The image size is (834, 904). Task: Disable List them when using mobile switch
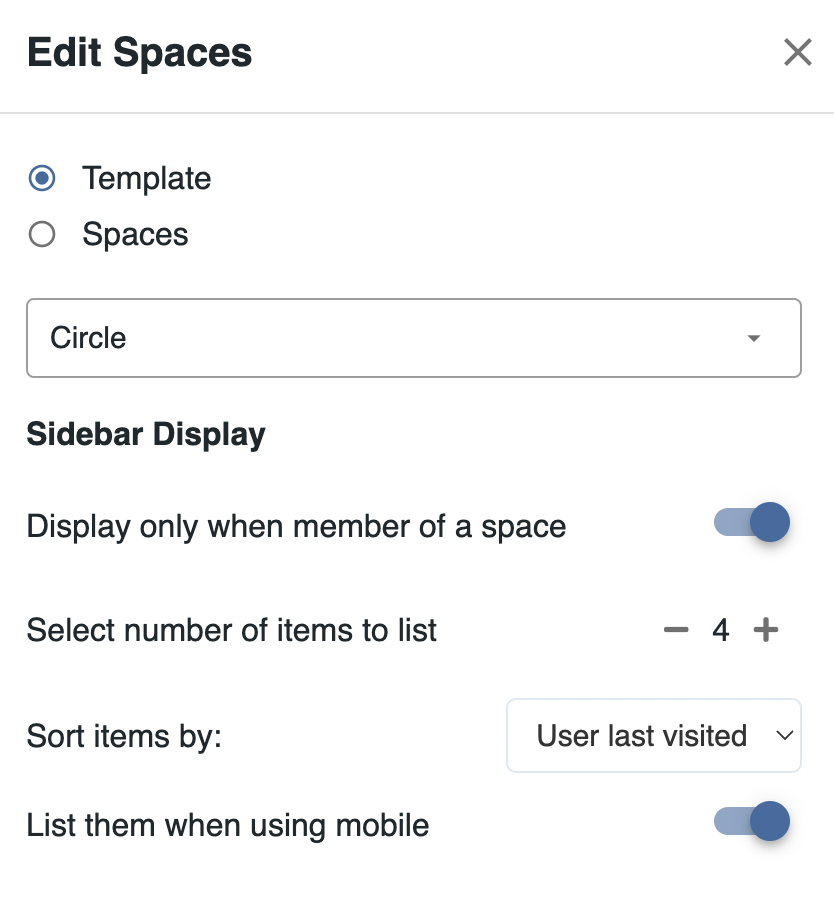(752, 822)
